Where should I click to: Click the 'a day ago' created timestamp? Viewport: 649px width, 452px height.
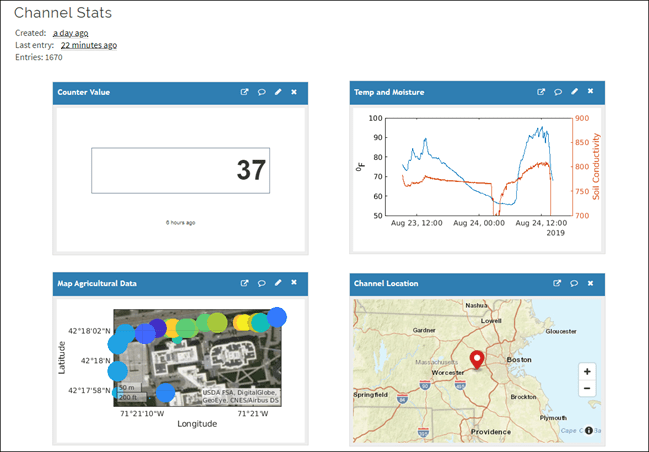[x=70, y=33]
